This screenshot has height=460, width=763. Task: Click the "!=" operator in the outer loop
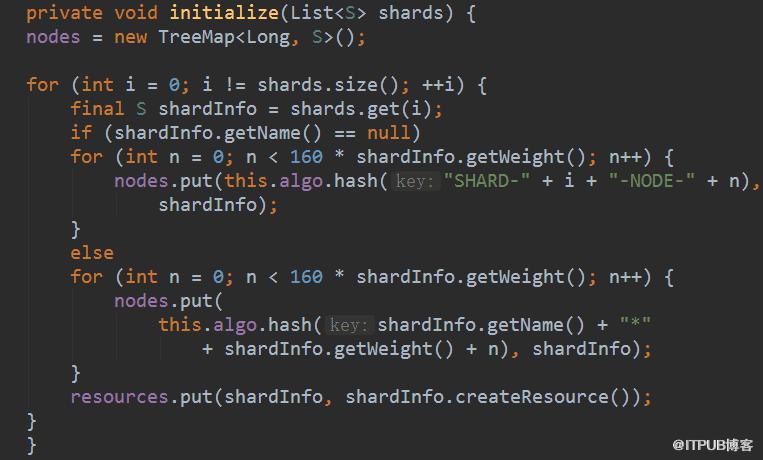[x=236, y=85]
